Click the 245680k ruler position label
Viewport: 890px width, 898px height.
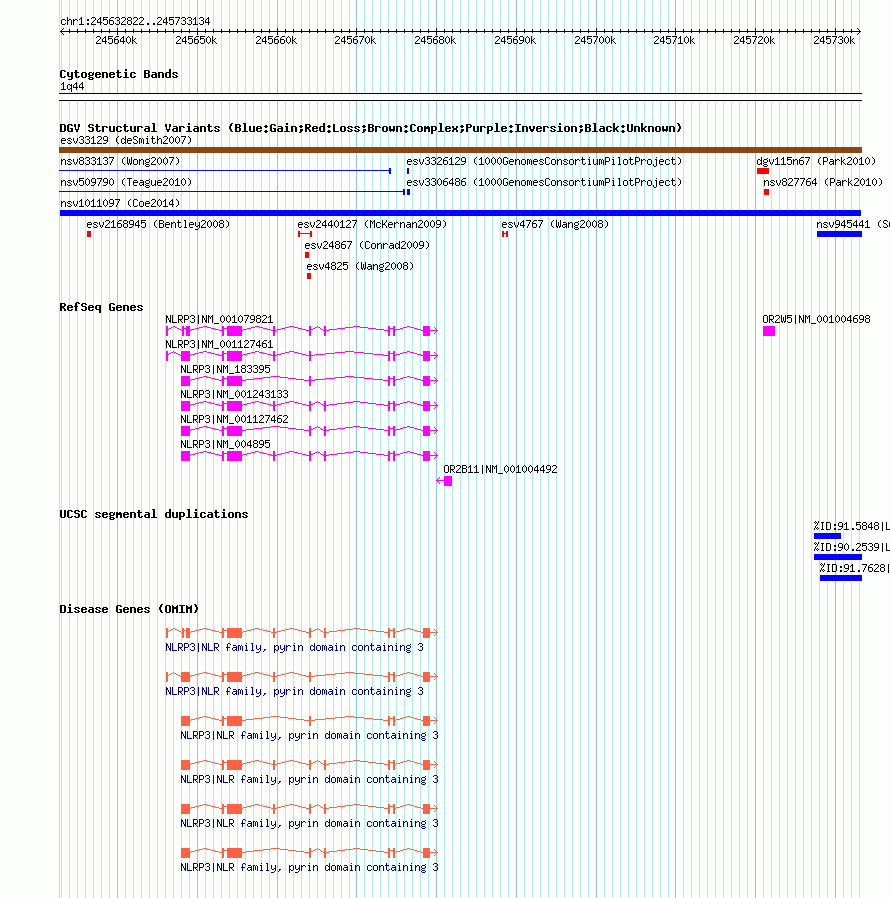[435, 40]
